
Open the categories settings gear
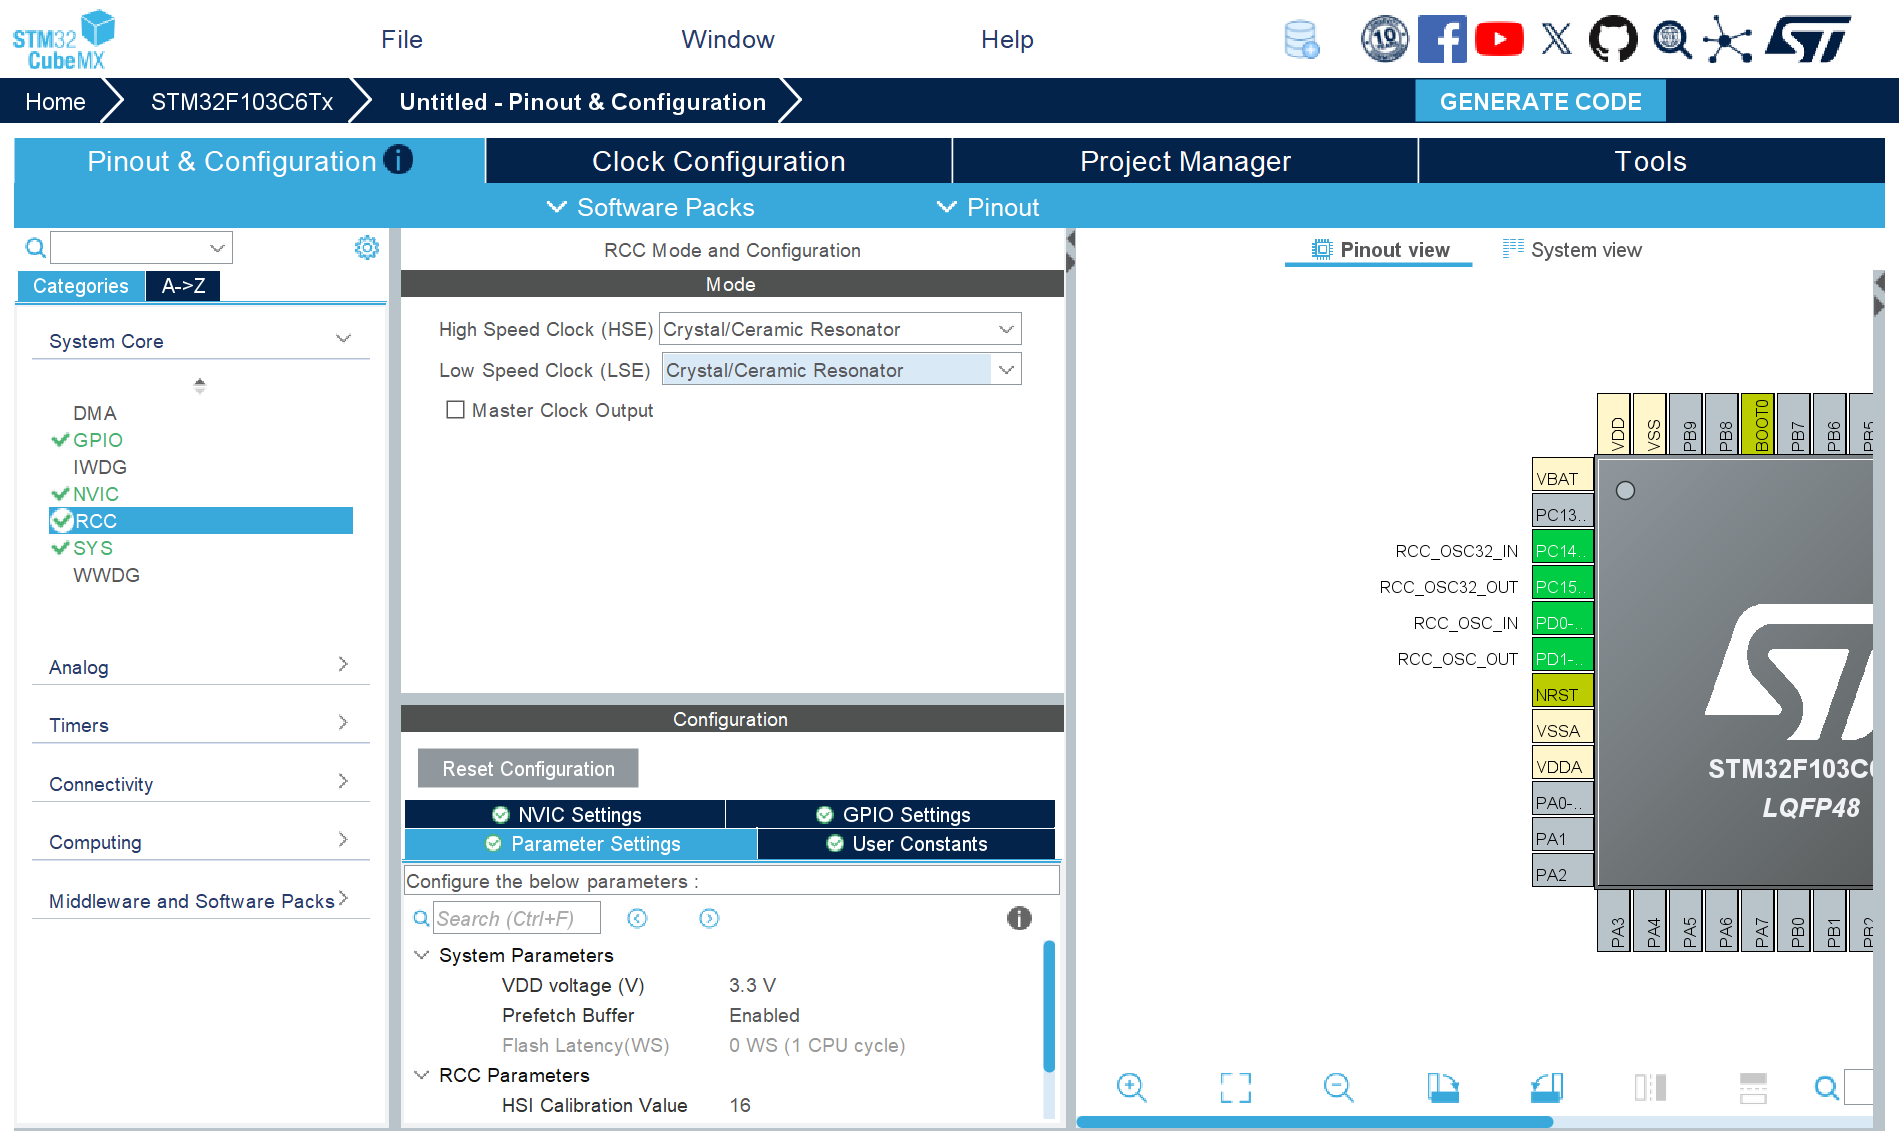coord(367,247)
